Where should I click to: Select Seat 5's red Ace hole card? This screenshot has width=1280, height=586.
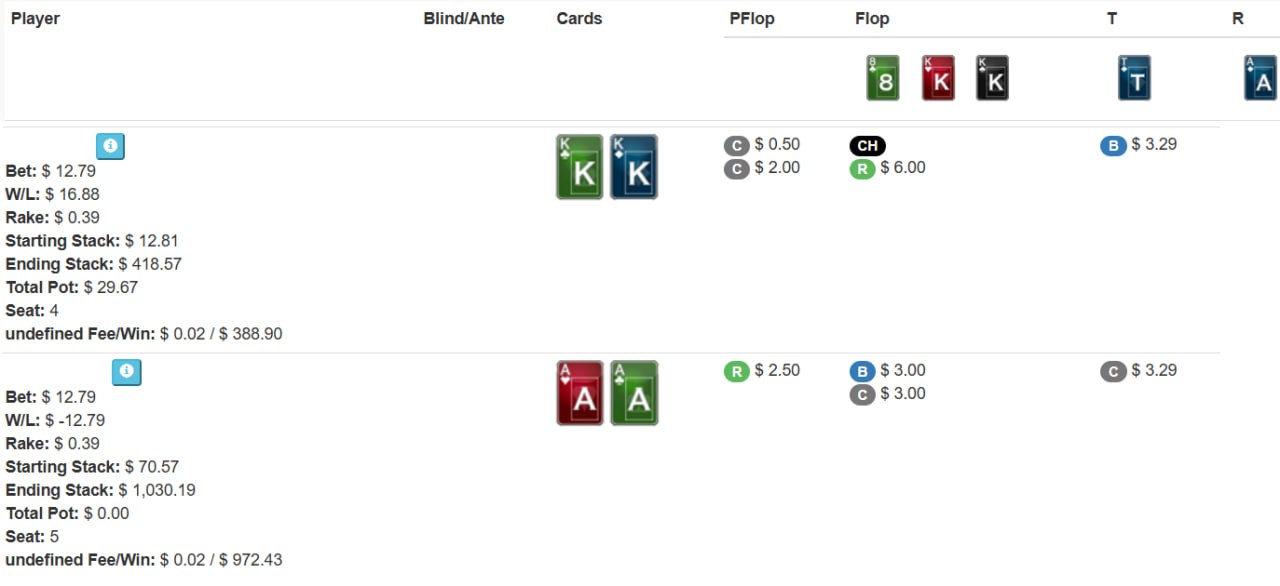580,393
